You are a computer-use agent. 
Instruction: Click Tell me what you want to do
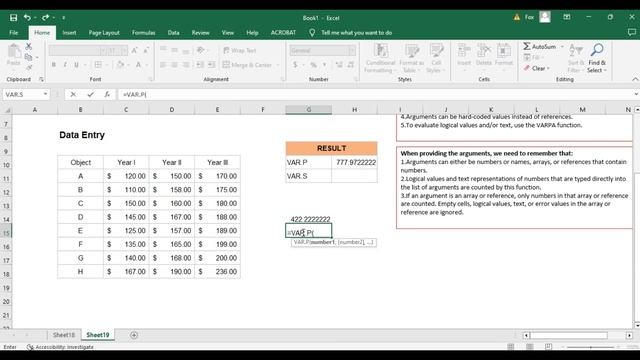[356, 33]
